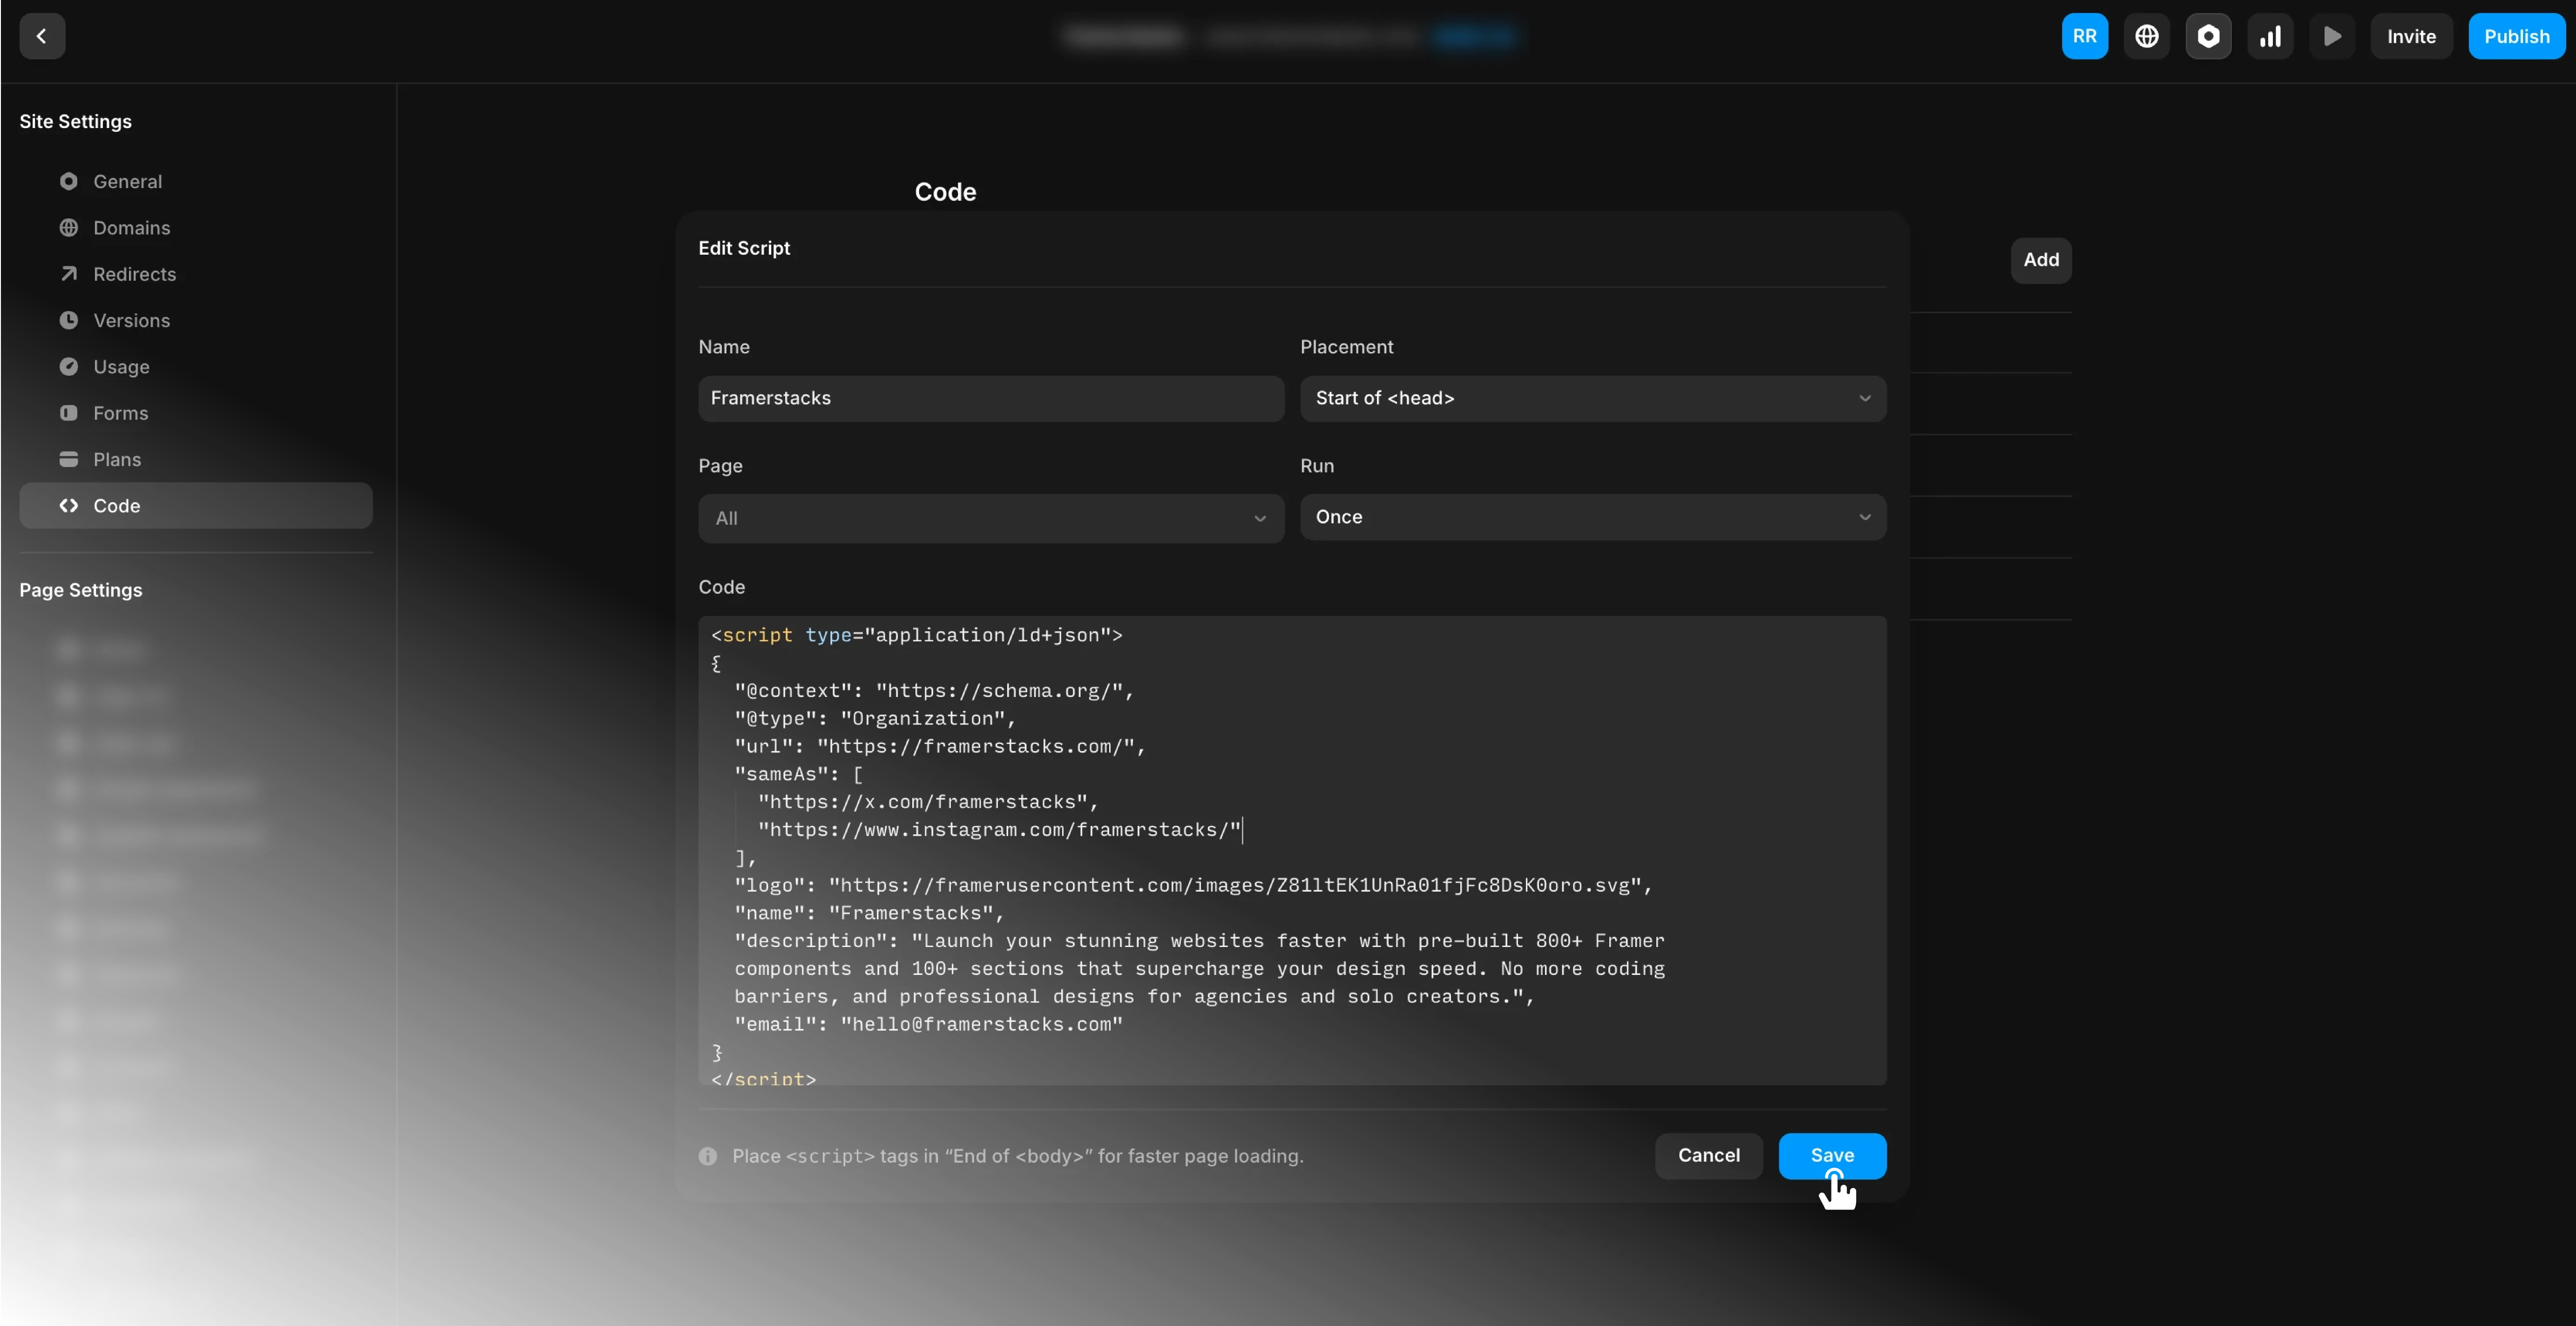Image resolution: width=2576 pixels, height=1326 pixels.
Task: Open Plans settings
Action: (196, 459)
